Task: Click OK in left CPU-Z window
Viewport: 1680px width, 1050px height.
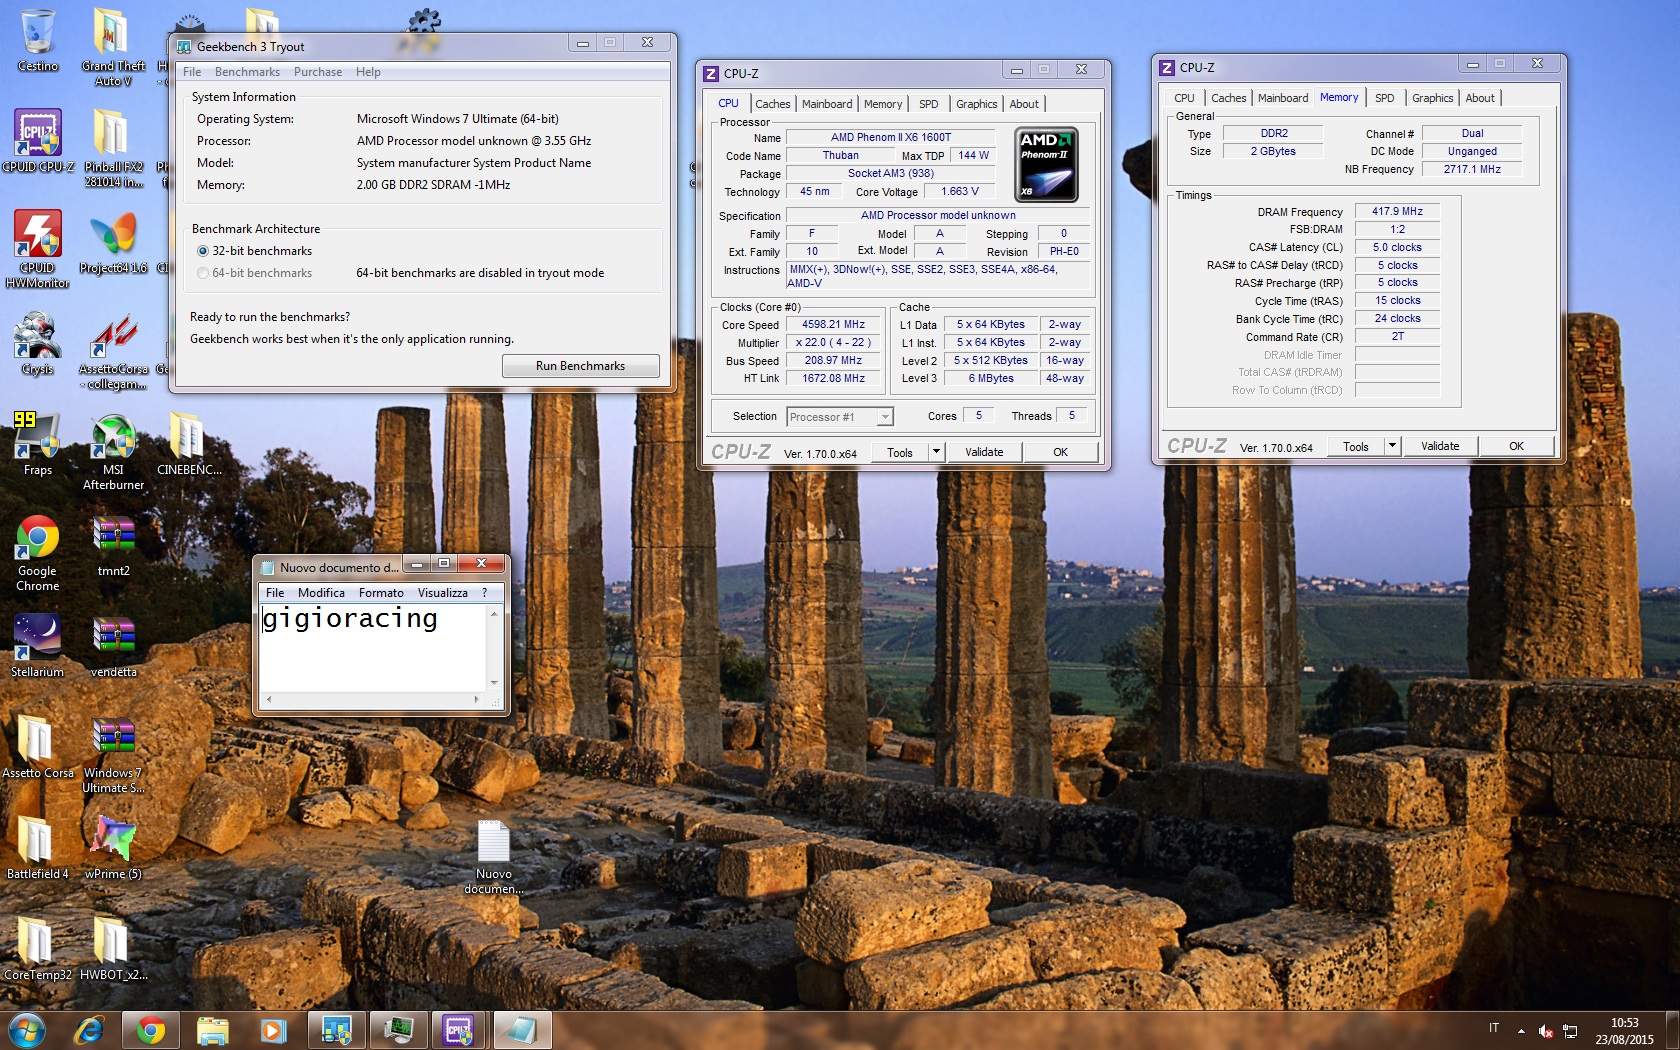Action: point(1060,452)
